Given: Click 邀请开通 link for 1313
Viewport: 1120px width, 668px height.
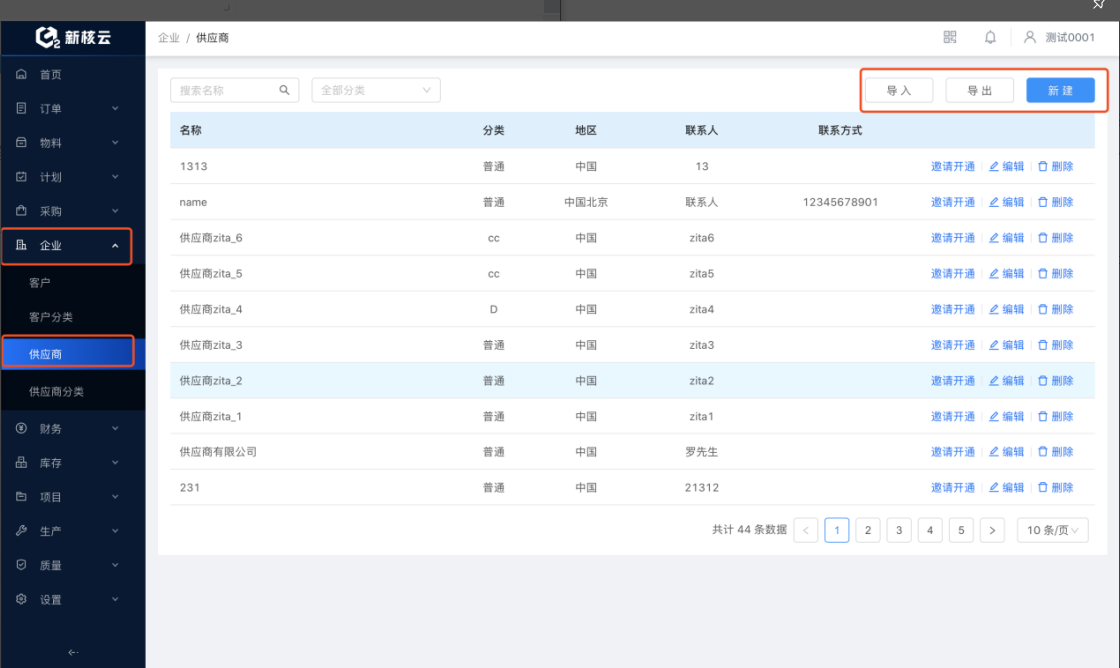Looking at the screenshot, I should coord(953,166).
